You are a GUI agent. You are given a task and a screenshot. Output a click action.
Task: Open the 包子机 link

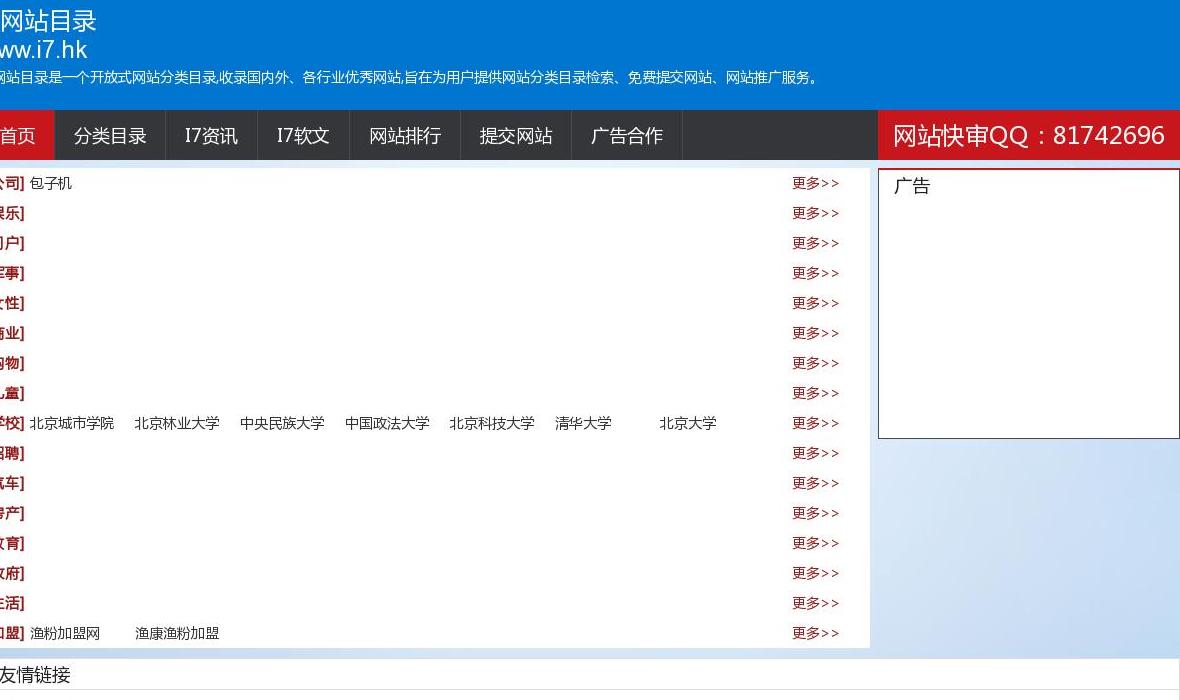point(50,184)
